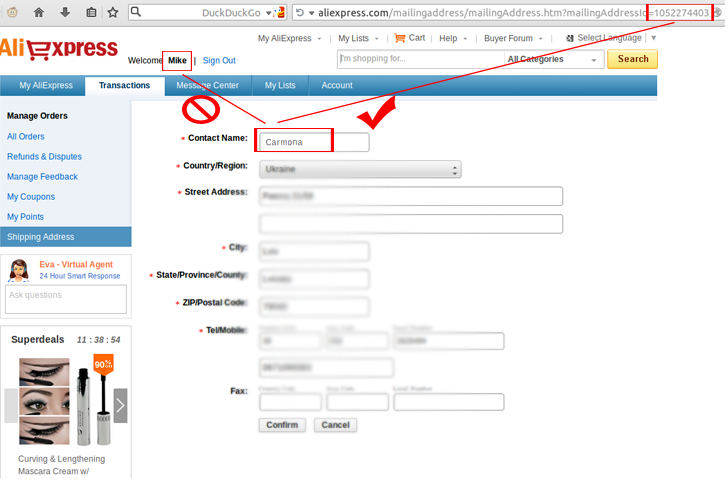Image resolution: width=728 pixels, height=480 pixels.
Task: Focus the Fax country code field
Action: (x=290, y=402)
